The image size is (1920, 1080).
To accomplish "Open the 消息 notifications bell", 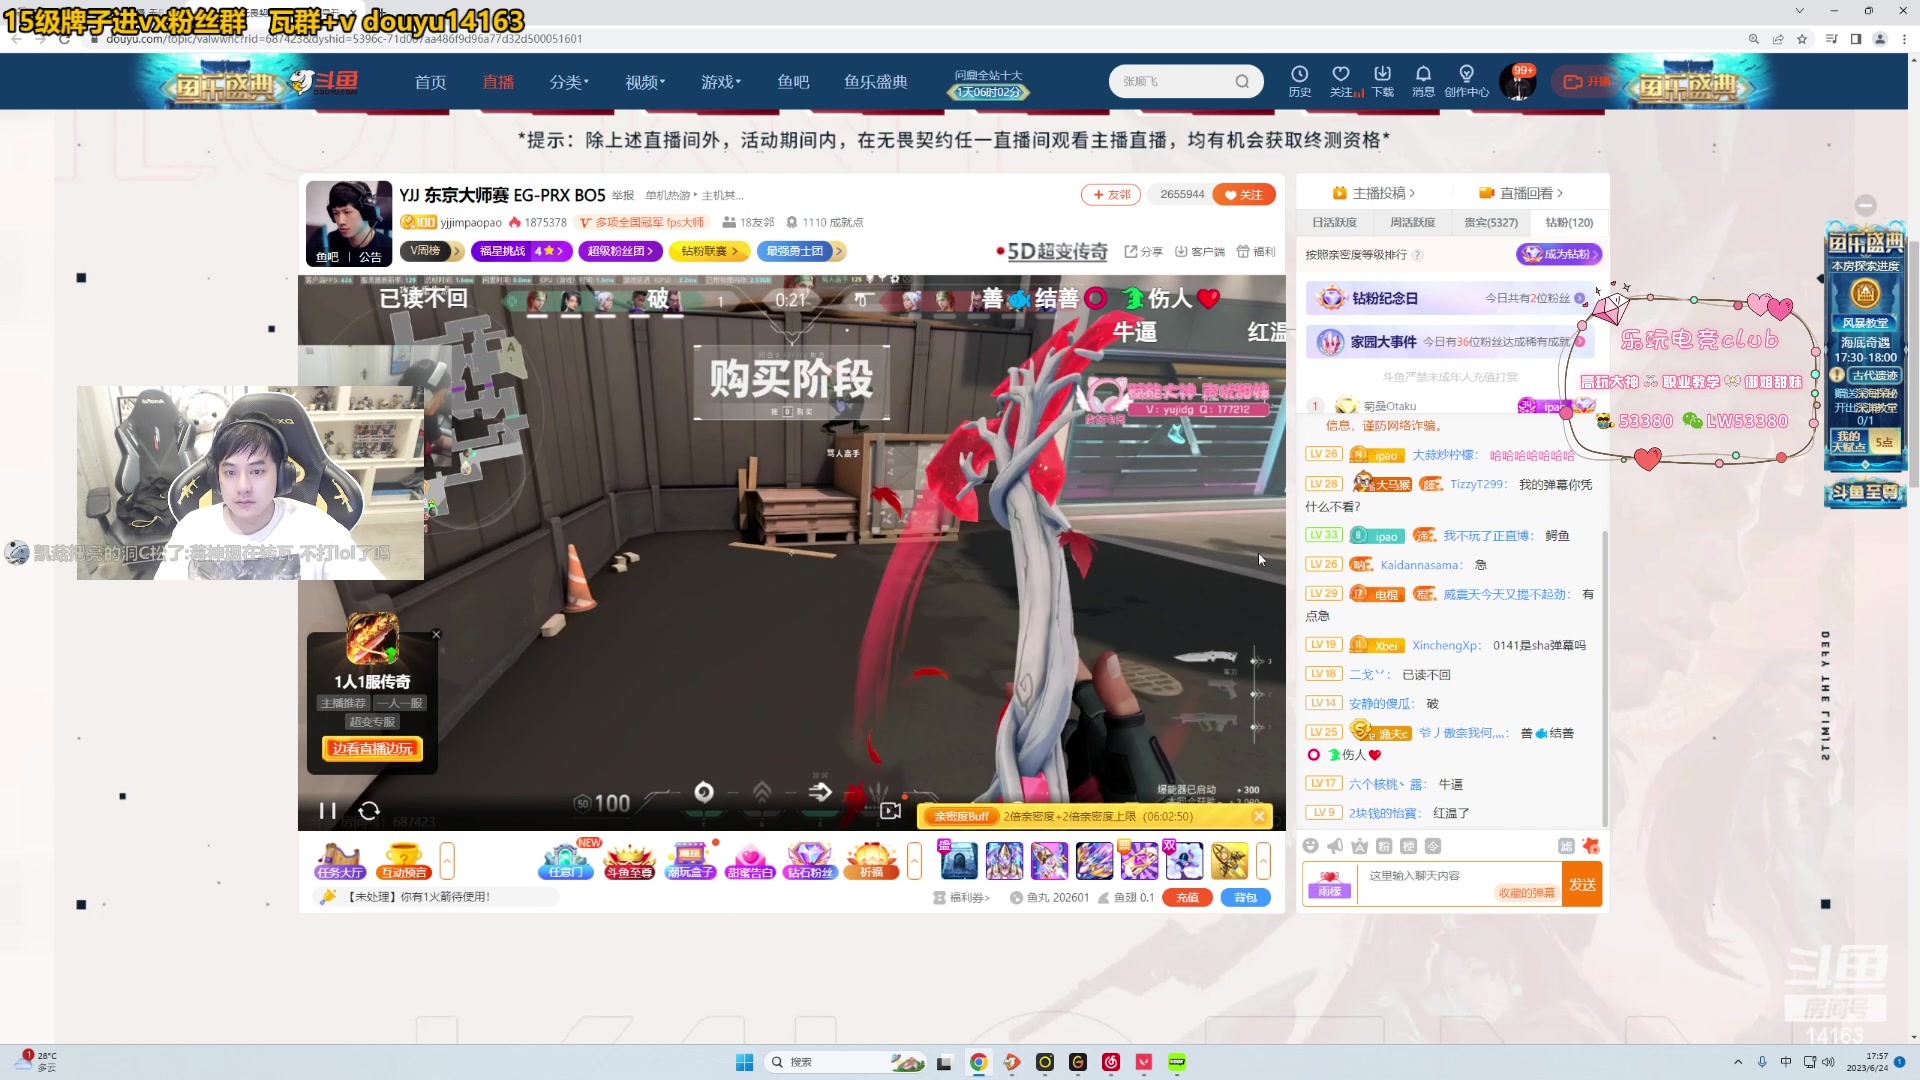I will pyautogui.click(x=1423, y=80).
